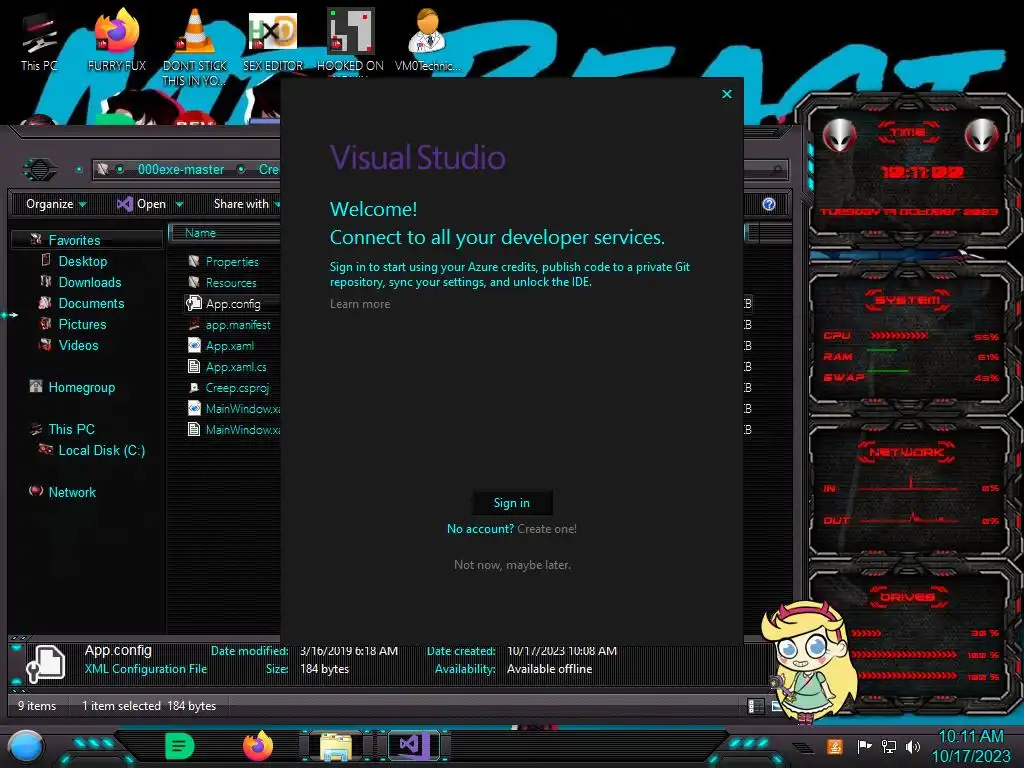
Task: Open Action Center flag tray icon
Action: pos(864,746)
